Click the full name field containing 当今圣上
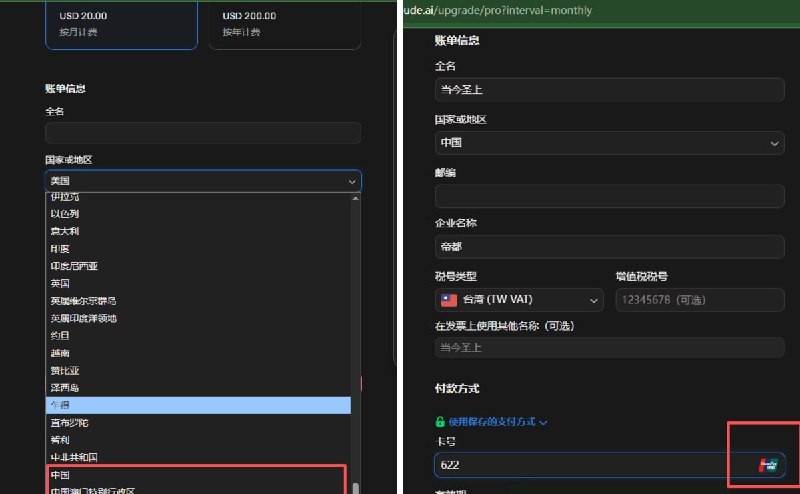This screenshot has height=494, width=800. click(609, 90)
